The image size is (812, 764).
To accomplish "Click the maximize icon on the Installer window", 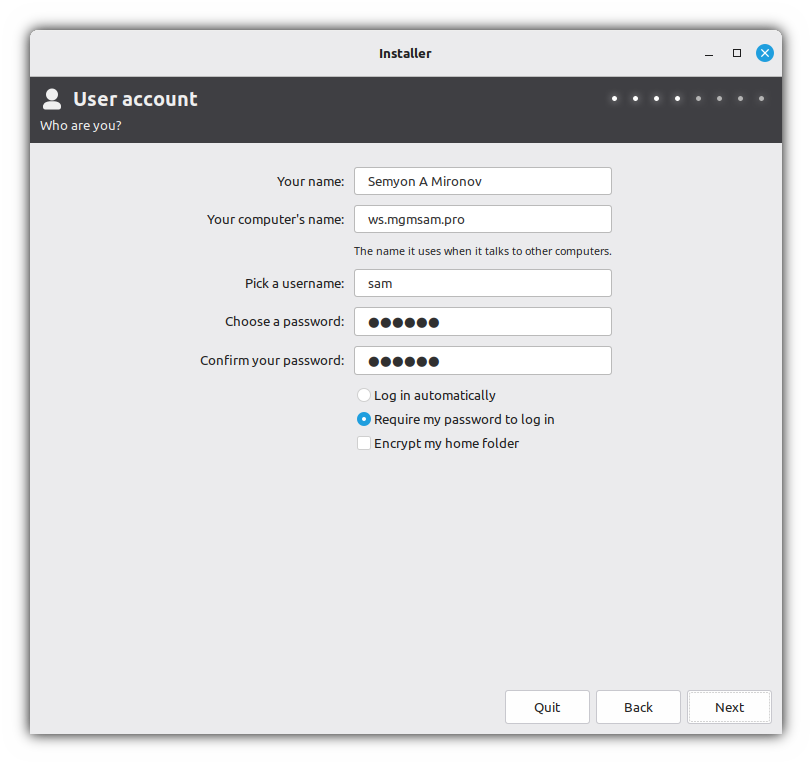I will [x=737, y=53].
